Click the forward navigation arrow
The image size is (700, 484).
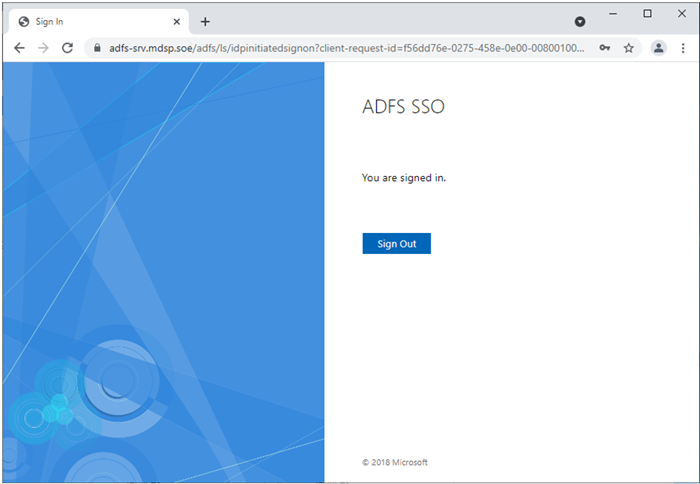[x=43, y=48]
